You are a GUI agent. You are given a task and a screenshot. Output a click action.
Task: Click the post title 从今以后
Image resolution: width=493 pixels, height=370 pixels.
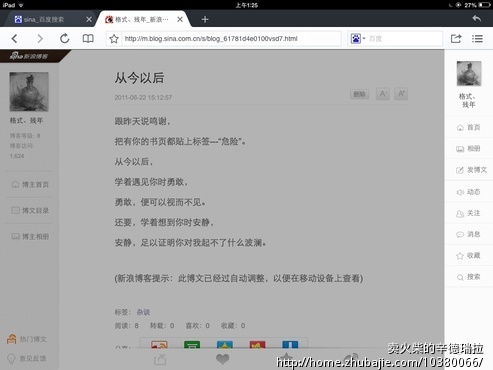click(x=139, y=78)
